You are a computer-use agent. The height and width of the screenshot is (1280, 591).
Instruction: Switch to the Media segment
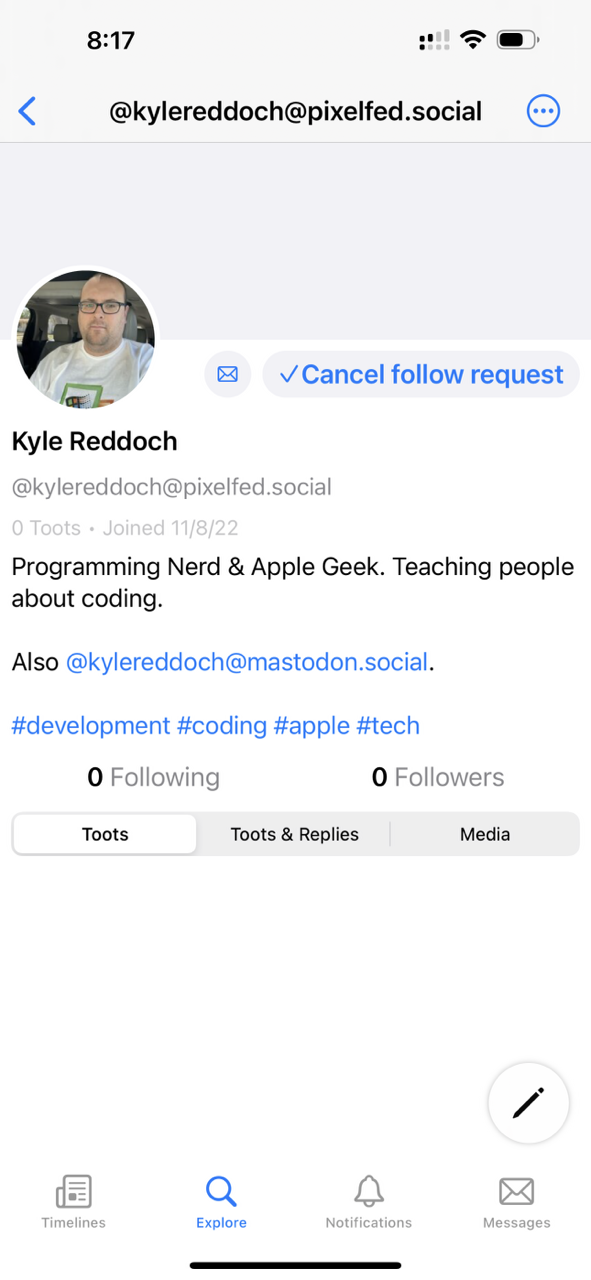[x=485, y=834]
